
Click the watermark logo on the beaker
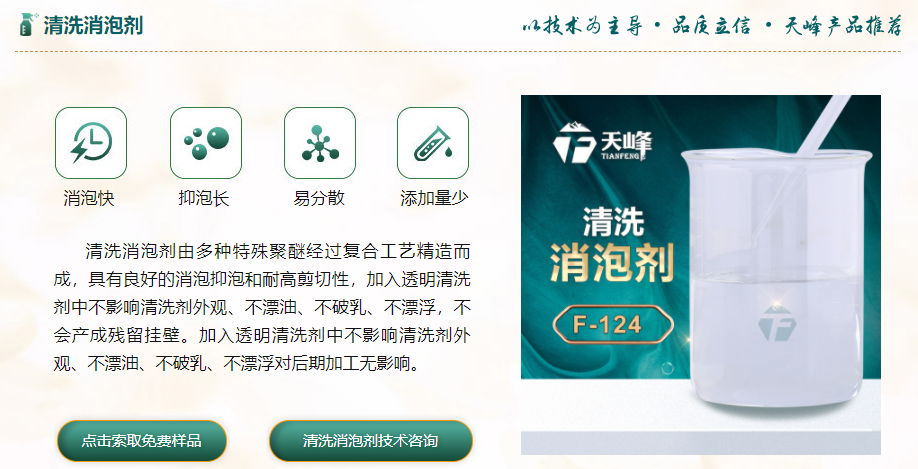pyautogui.click(x=776, y=323)
